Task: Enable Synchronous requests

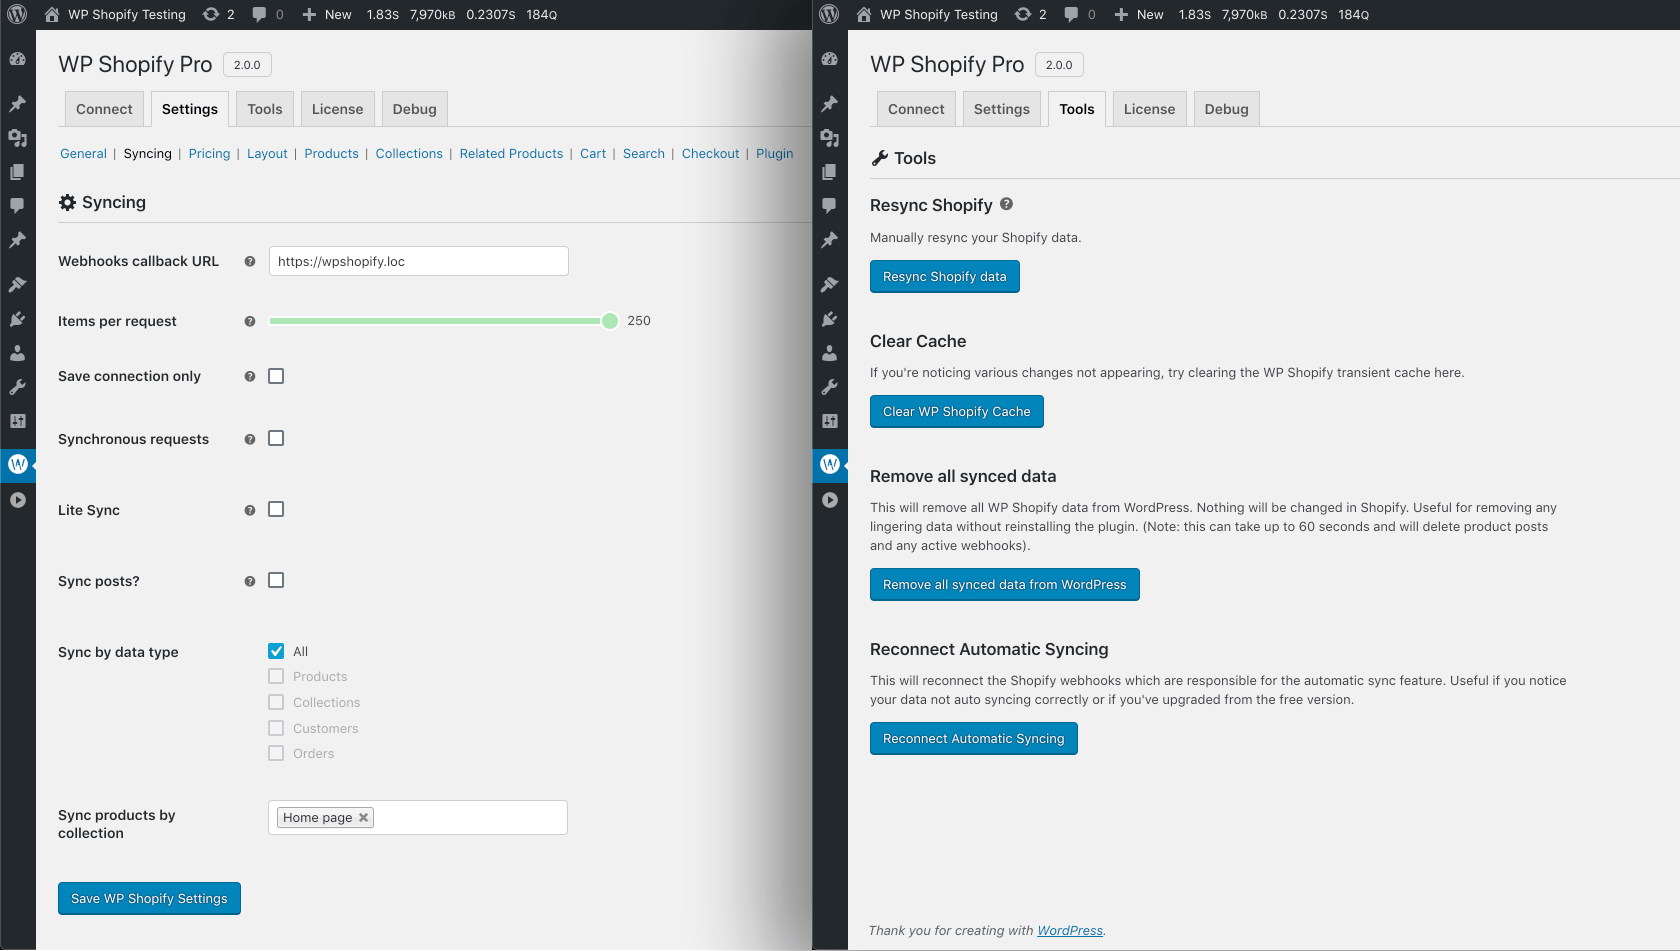Action: (x=276, y=438)
